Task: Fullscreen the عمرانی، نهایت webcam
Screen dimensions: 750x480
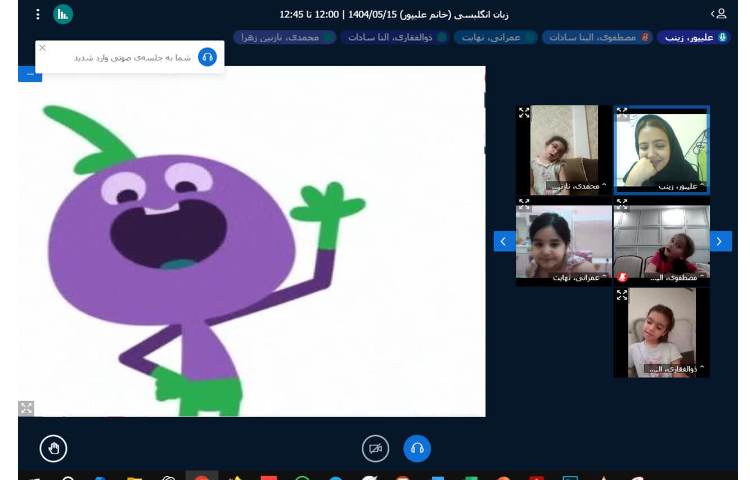Action: (524, 204)
